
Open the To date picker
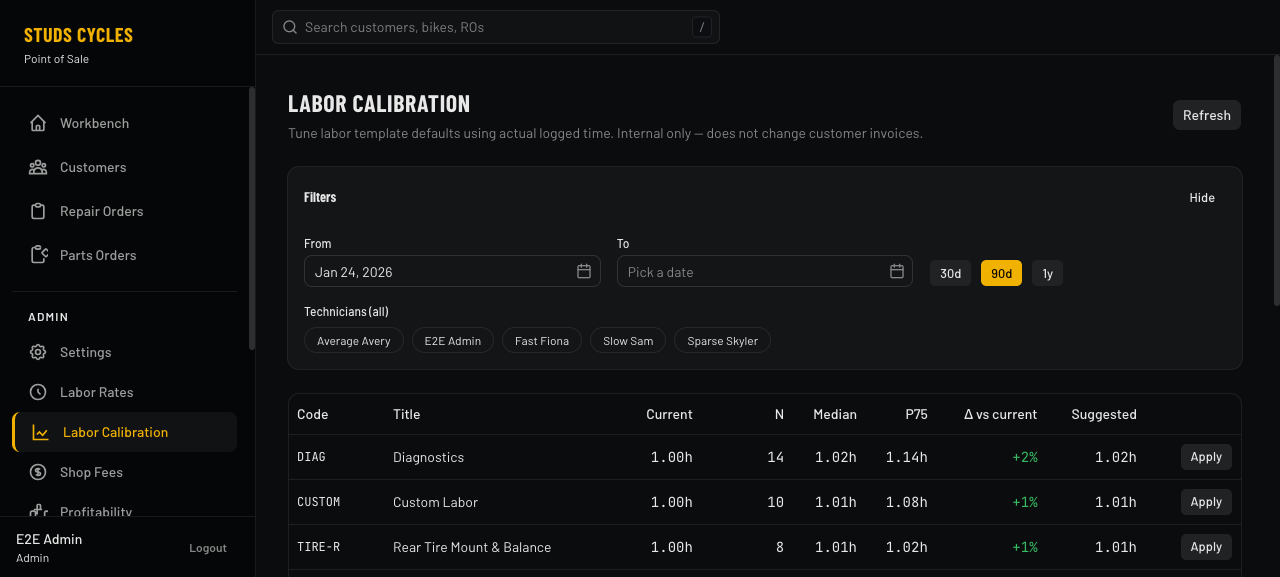(x=765, y=271)
